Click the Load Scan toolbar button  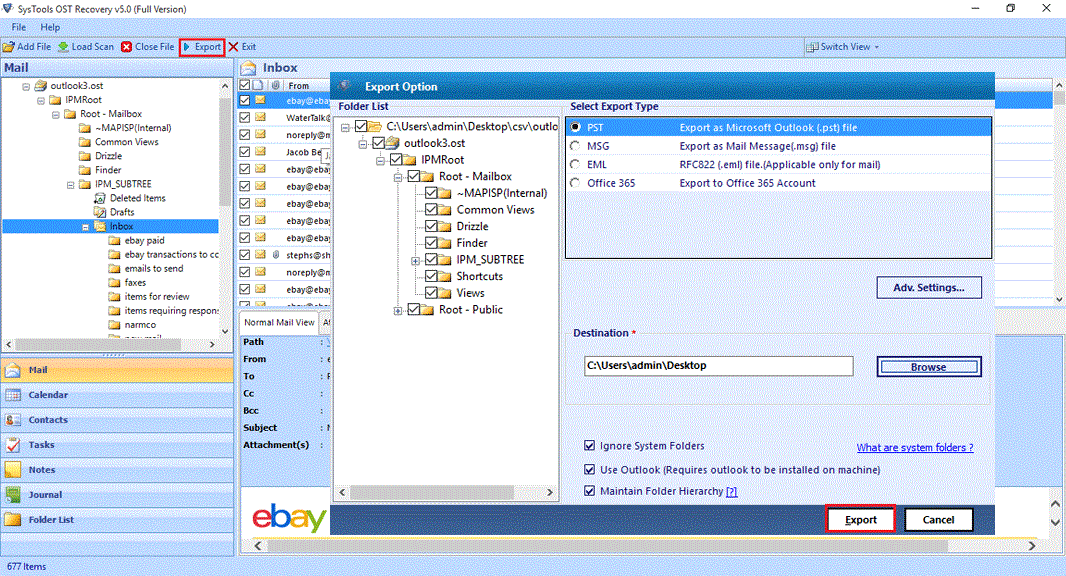86,47
